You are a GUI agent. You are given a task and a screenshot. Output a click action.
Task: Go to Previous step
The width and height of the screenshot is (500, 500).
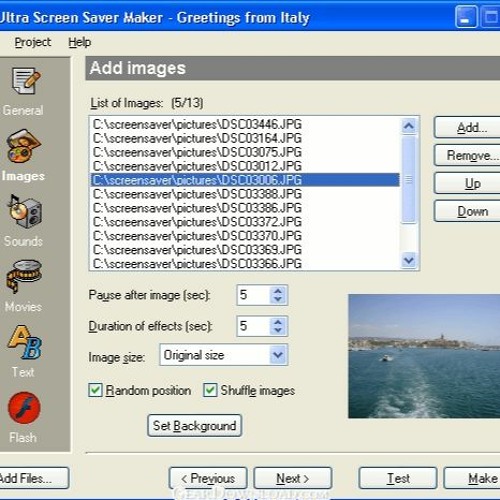click(x=208, y=478)
